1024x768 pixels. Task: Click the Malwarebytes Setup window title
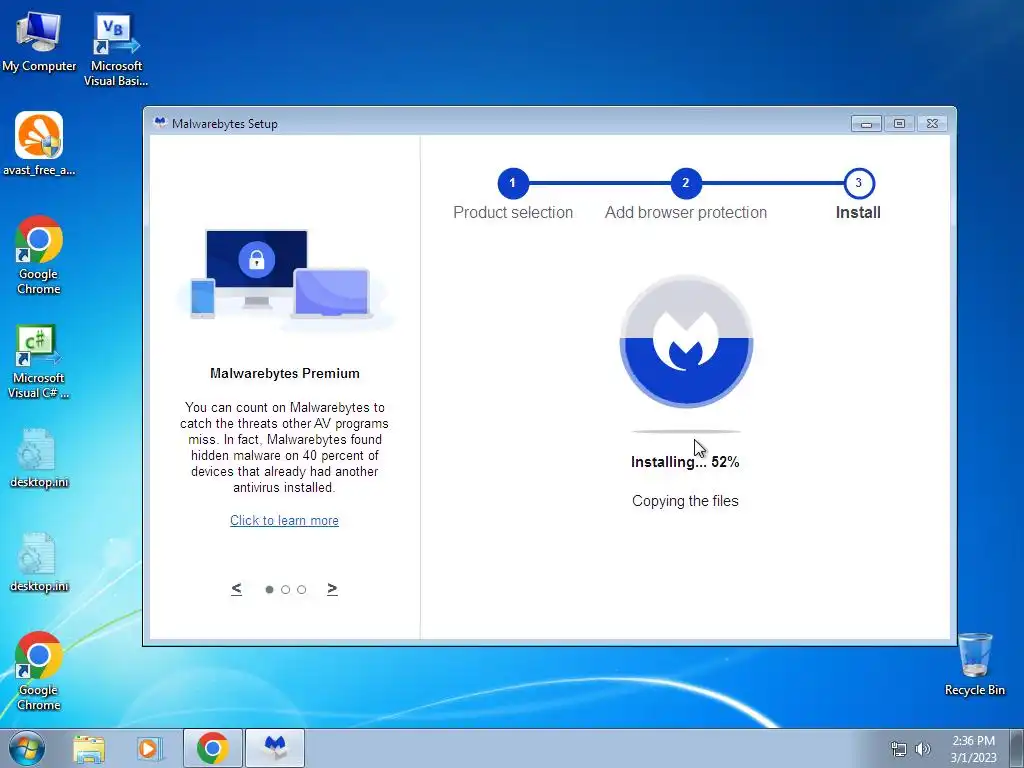pyautogui.click(x=225, y=123)
